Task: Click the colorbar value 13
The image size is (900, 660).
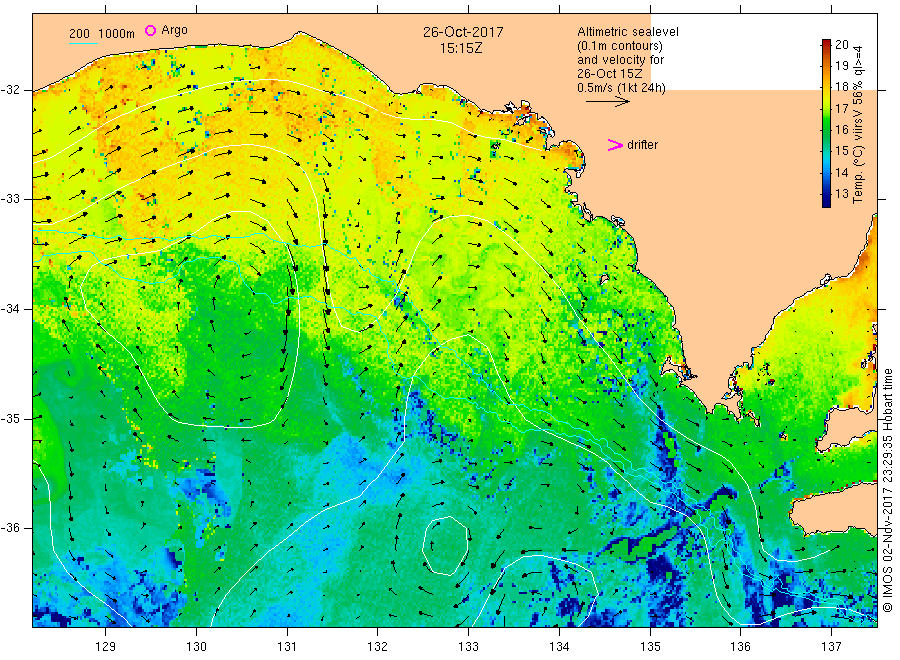Action: point(841,194)
